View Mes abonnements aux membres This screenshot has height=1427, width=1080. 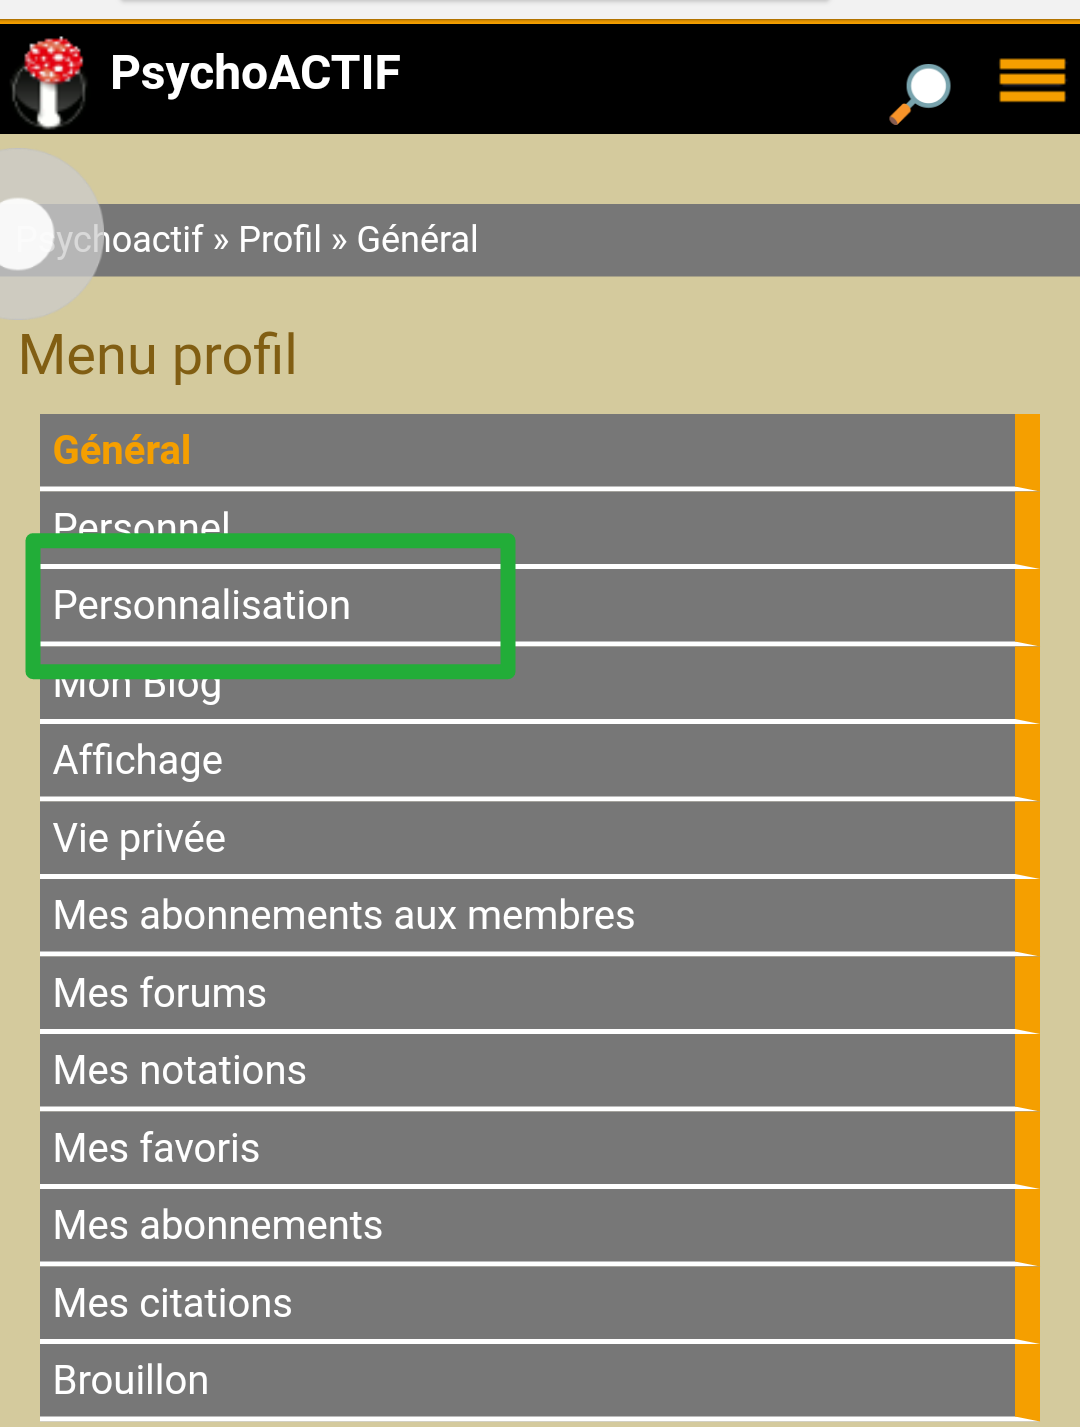click(x=344, y=916)
